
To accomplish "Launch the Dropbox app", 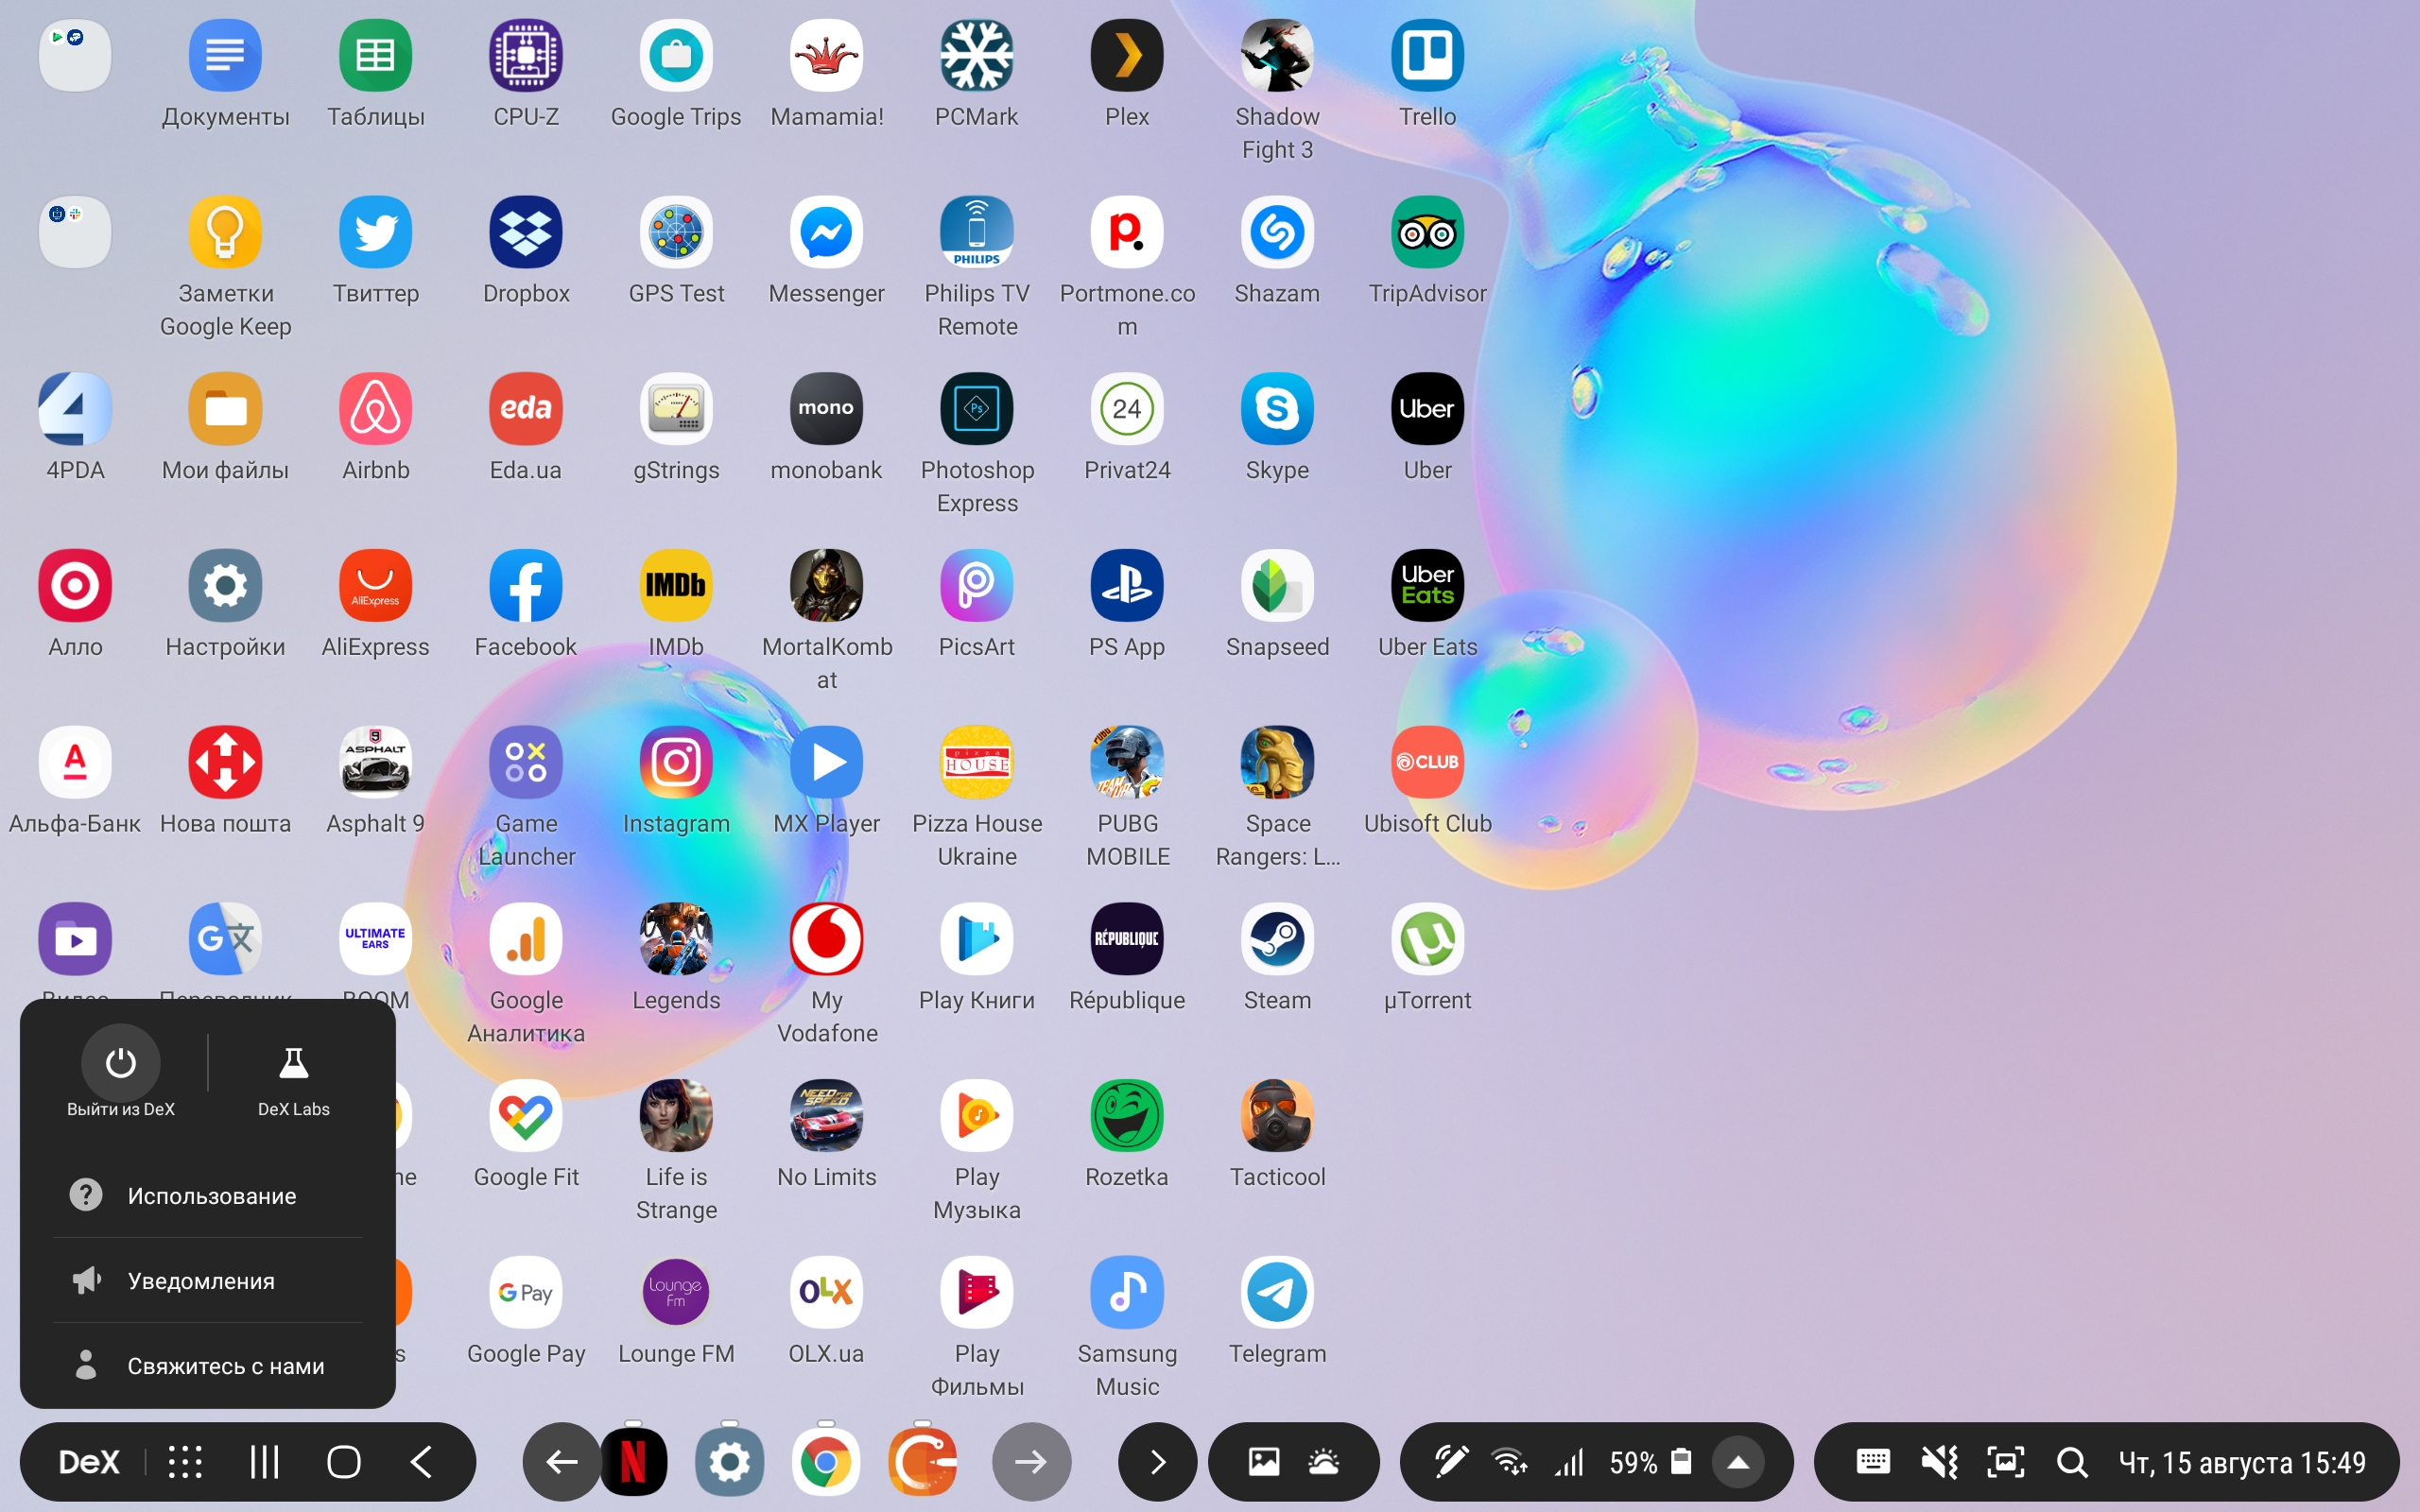I will tap(526, 233).
